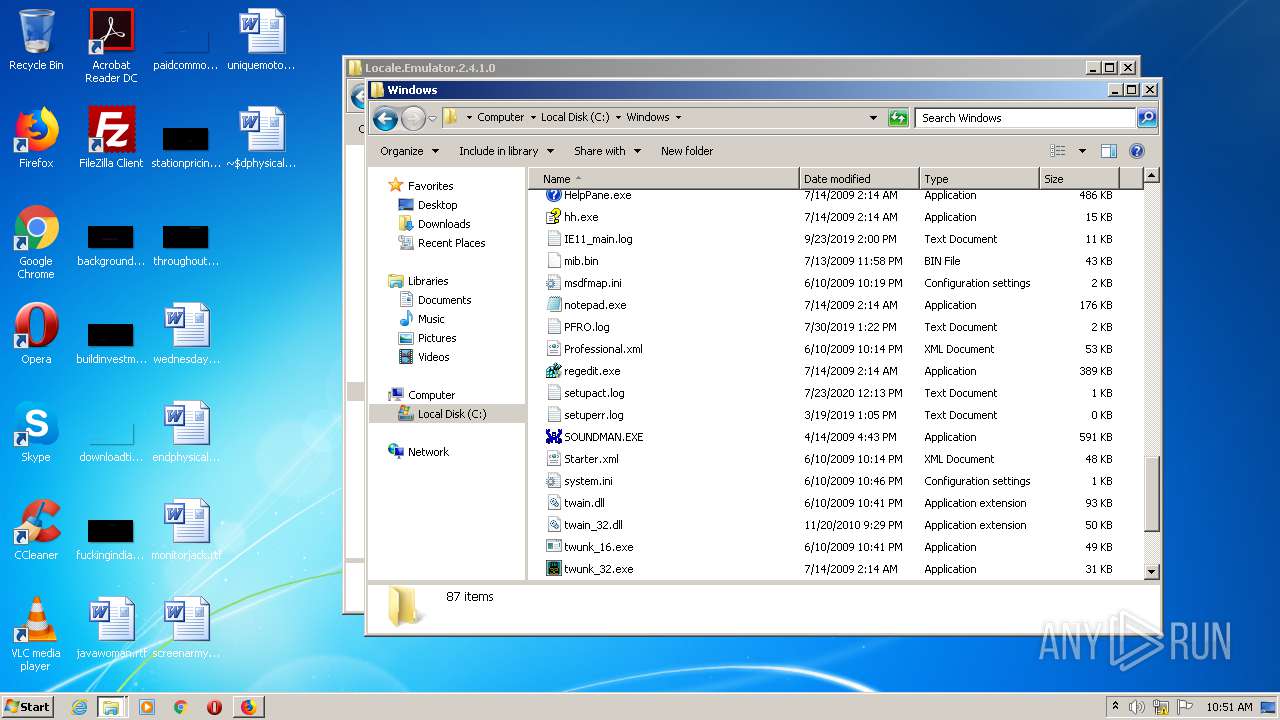
Task: Click the search magnifier icon
Action: (x=1147, y=118)
